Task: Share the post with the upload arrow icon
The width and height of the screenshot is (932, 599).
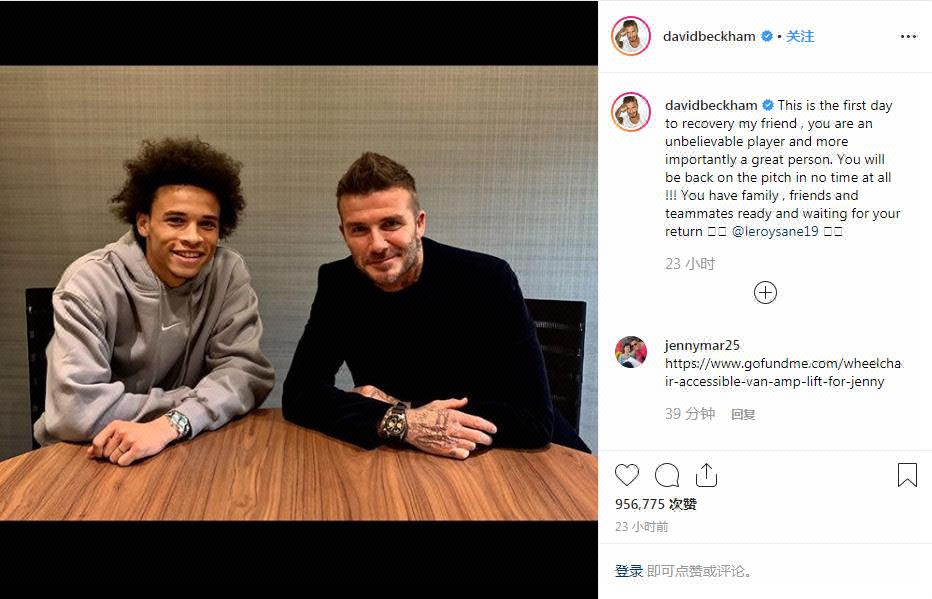Action: (x=707, y=475)
